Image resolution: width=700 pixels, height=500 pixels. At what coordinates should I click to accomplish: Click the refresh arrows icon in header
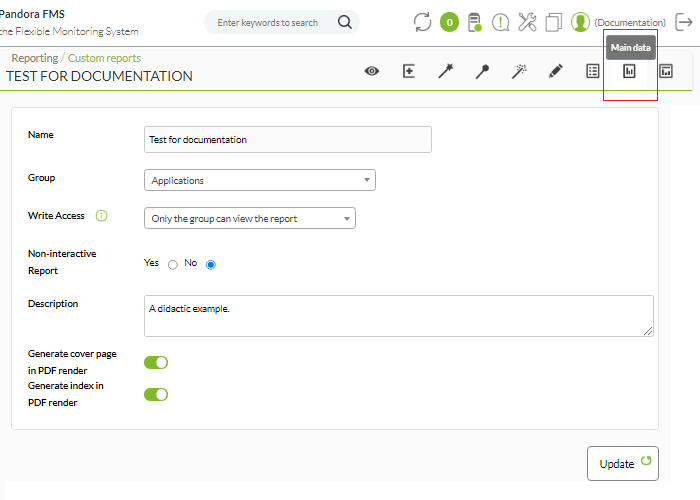422,22
